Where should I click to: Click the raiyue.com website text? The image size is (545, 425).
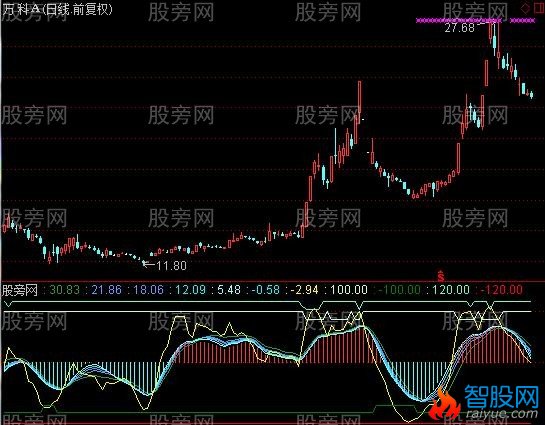(x=501, y=414)
